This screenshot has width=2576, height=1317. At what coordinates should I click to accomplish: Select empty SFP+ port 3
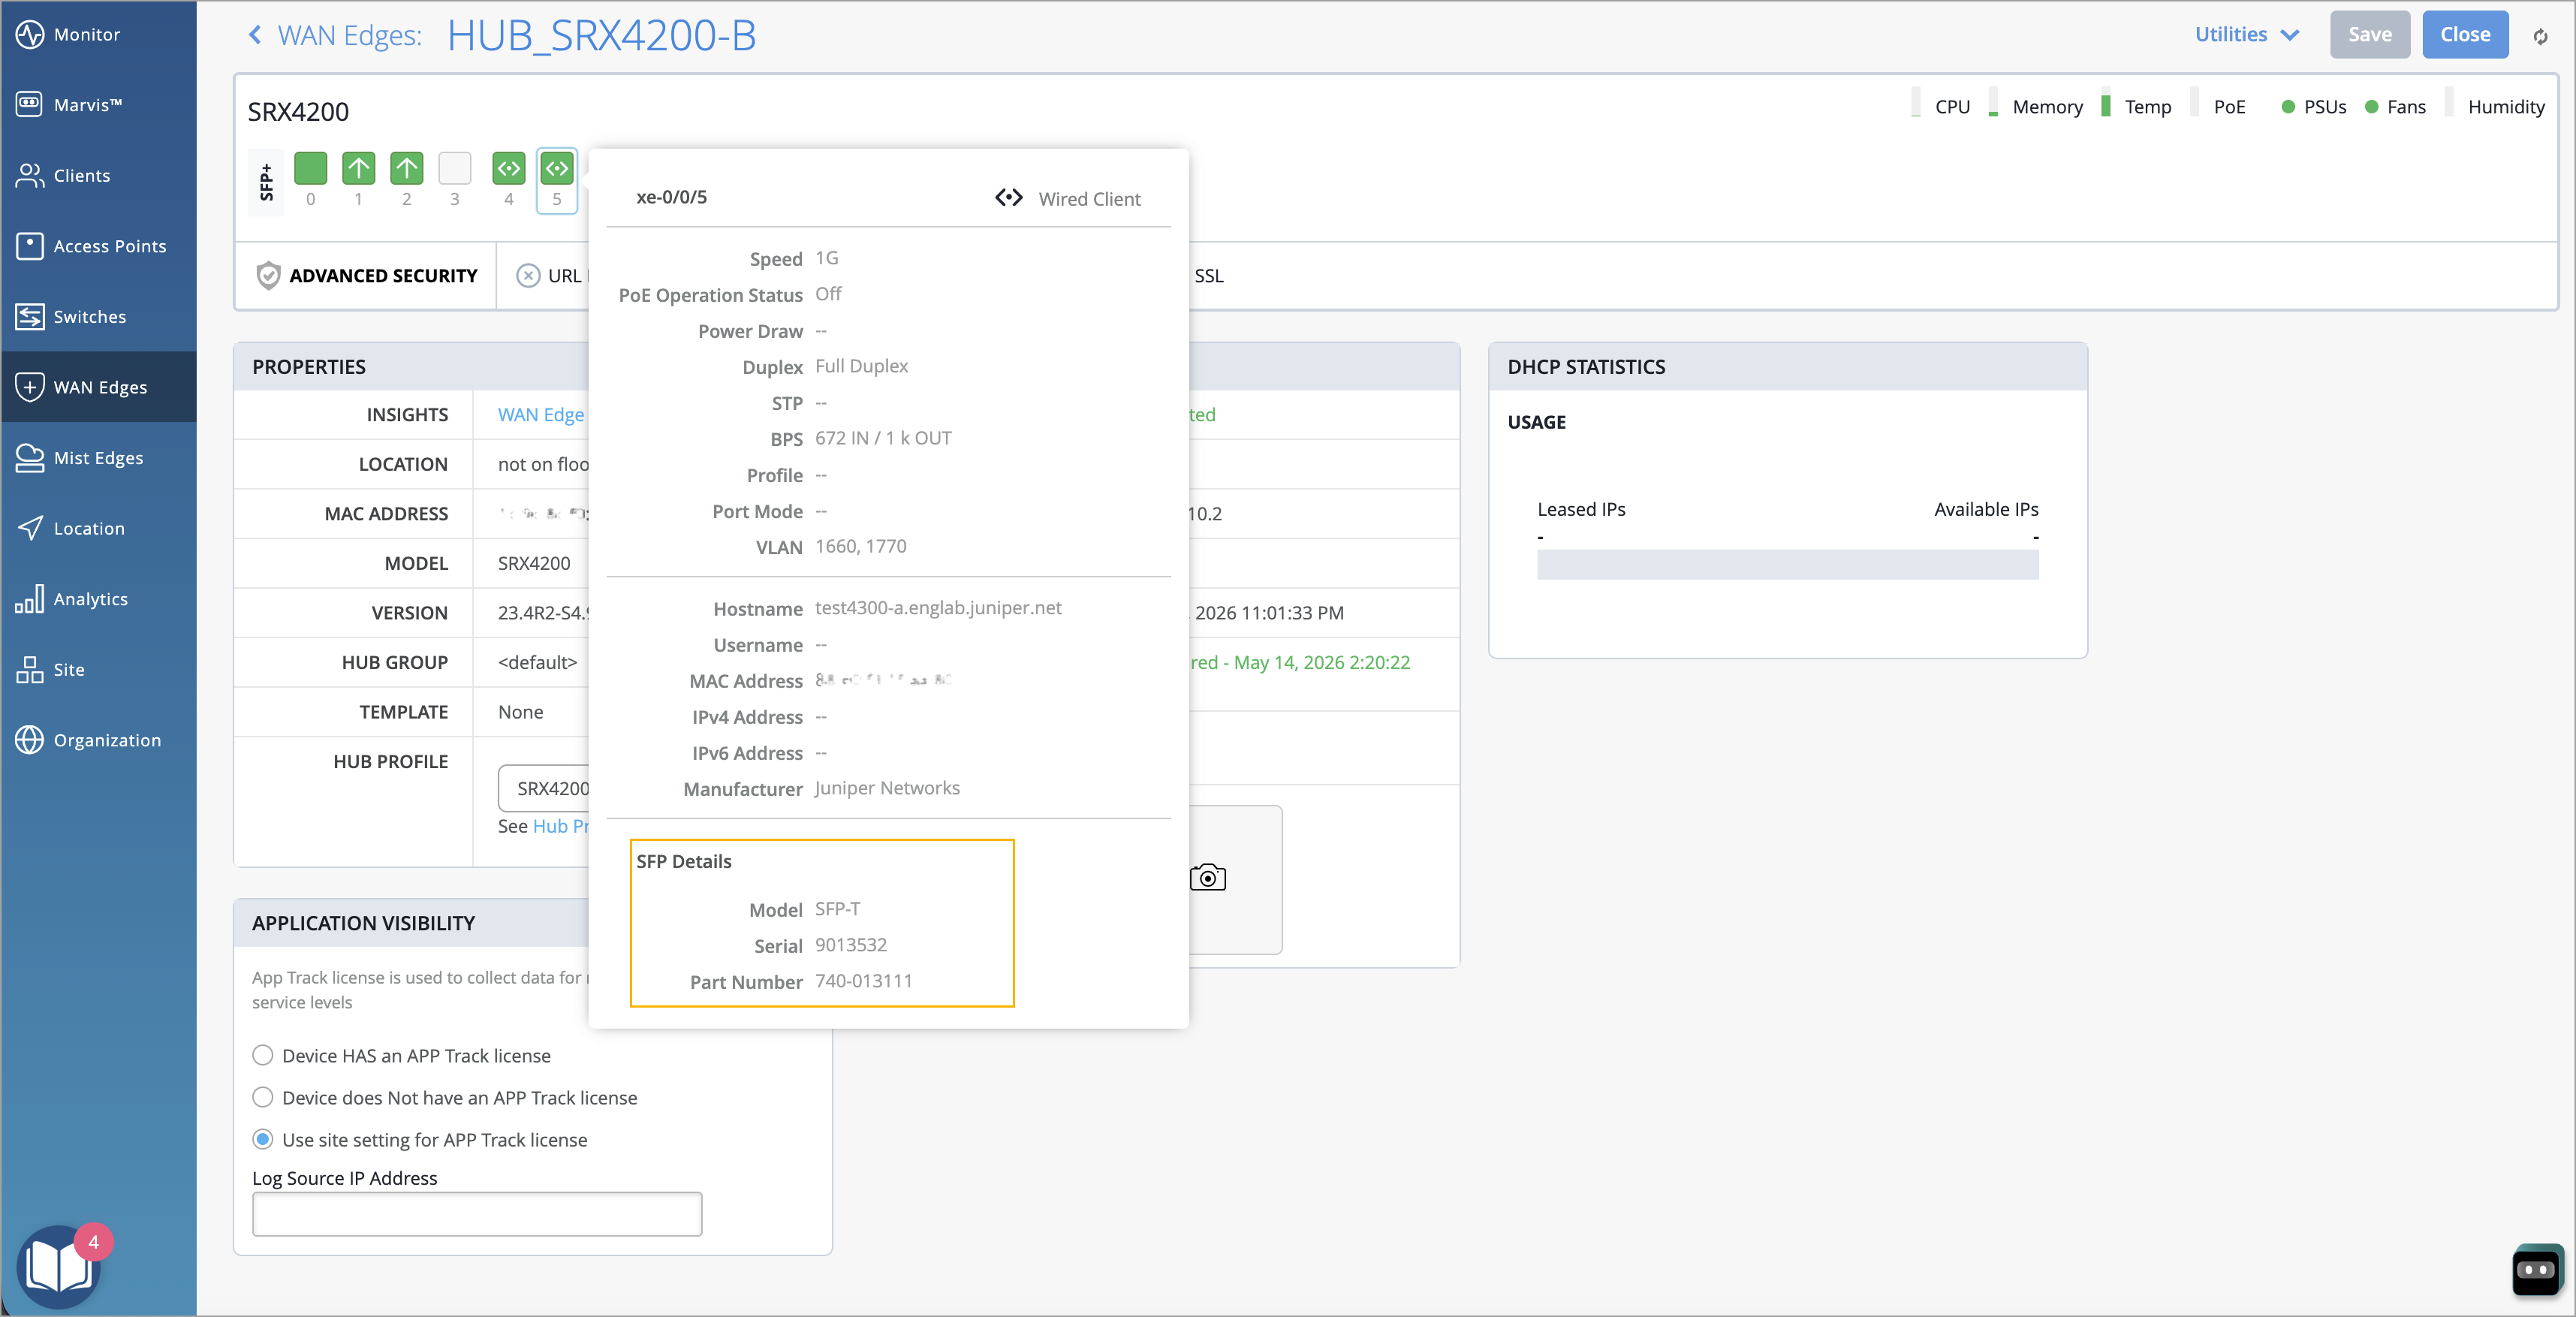point(454,168)
